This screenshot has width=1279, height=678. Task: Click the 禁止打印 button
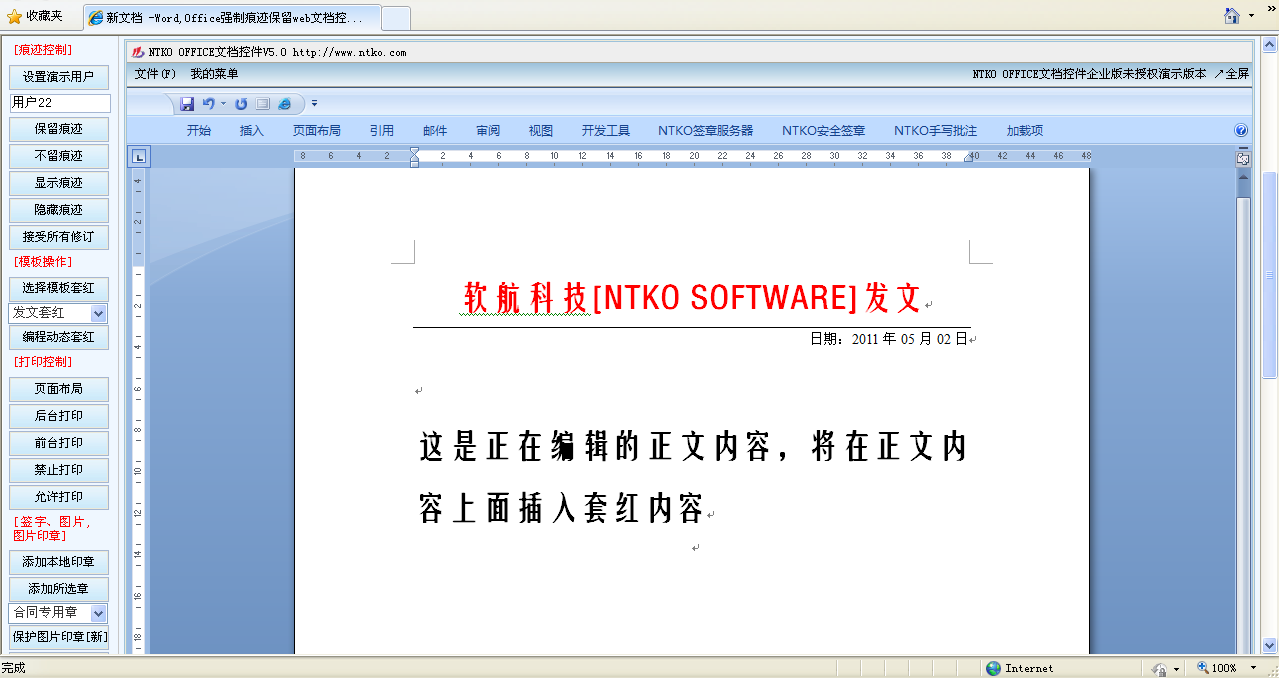pyautogui.click(x=59, y=470)
